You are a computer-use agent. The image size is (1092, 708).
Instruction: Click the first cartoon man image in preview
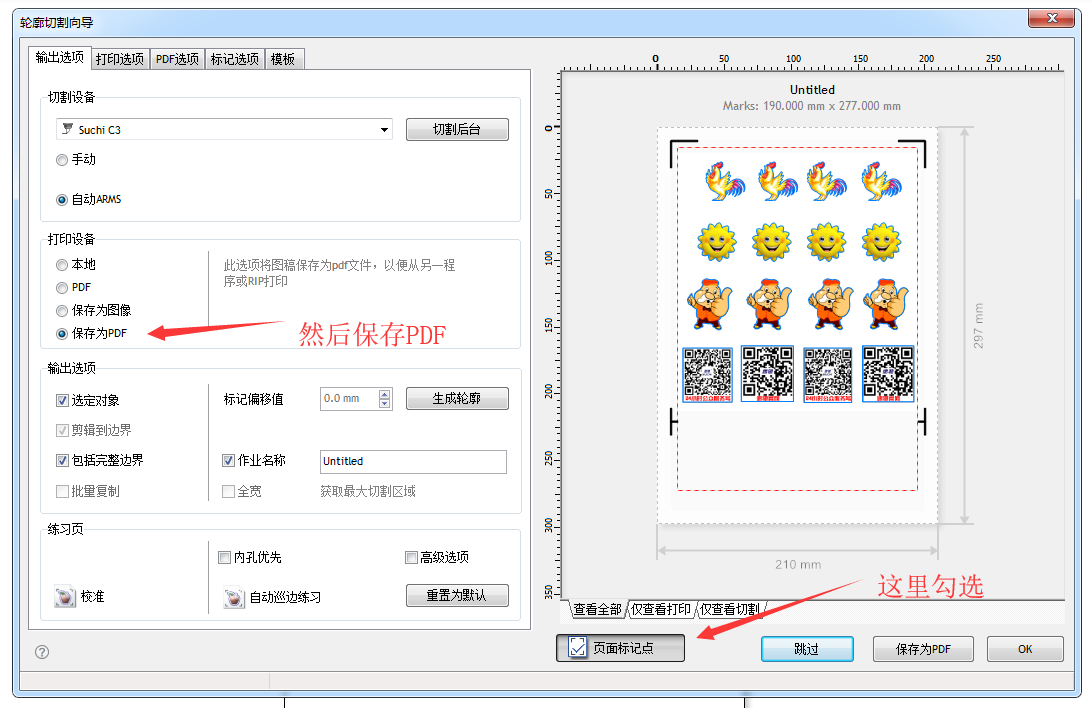[710, 304]
